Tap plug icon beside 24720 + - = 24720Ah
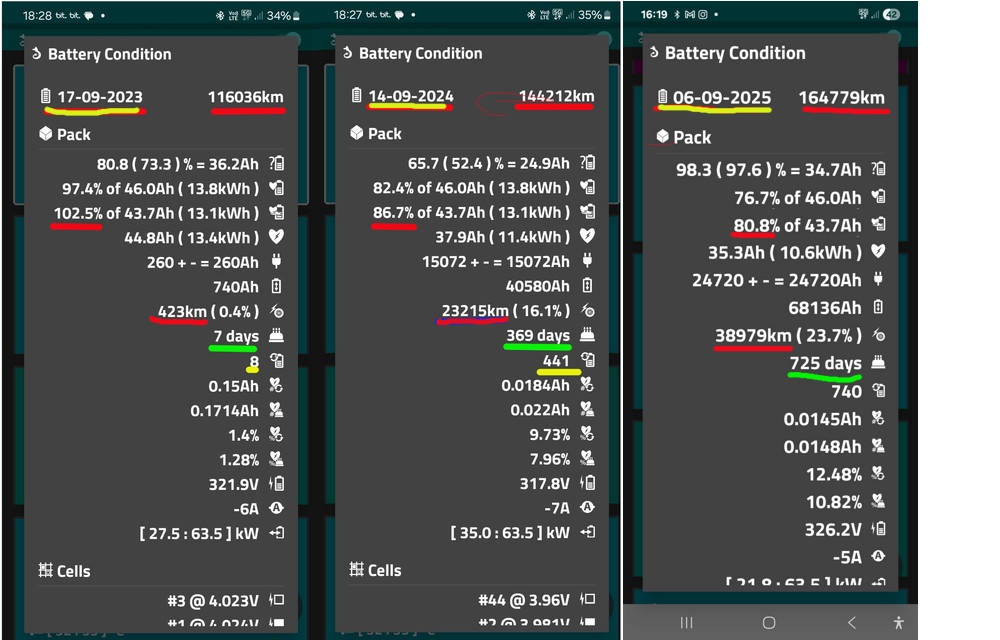This screenshot has height=640, width=1000. click(x=878, y=279)
